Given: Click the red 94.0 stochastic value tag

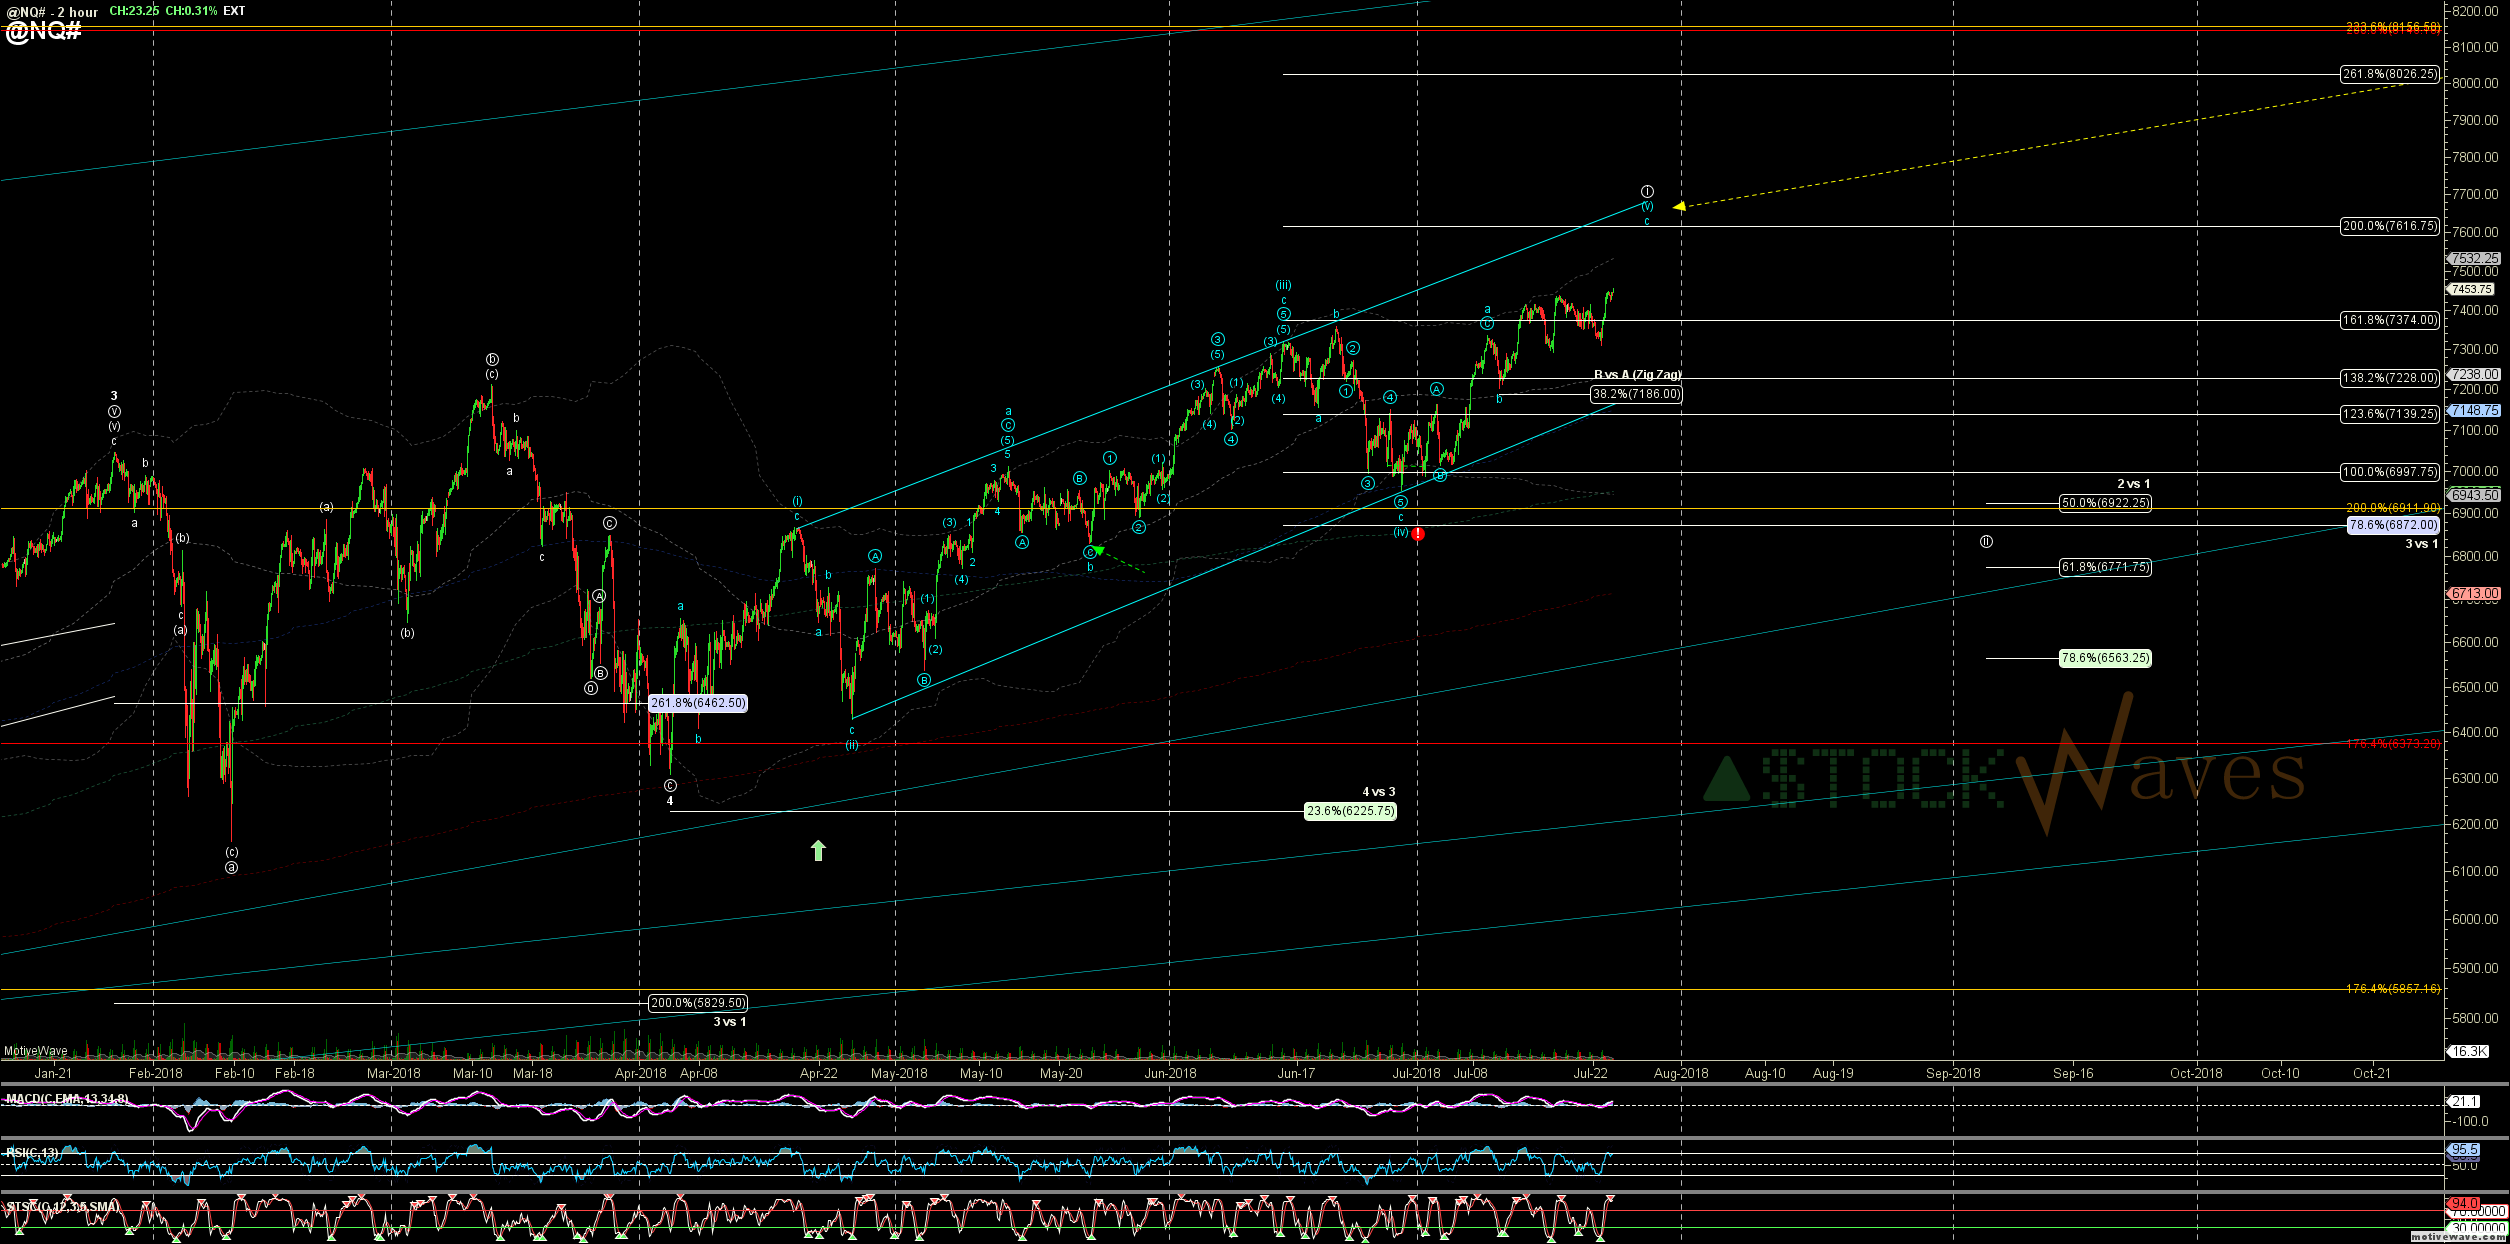Looking at the screenshot, I should (2462, 1204).
